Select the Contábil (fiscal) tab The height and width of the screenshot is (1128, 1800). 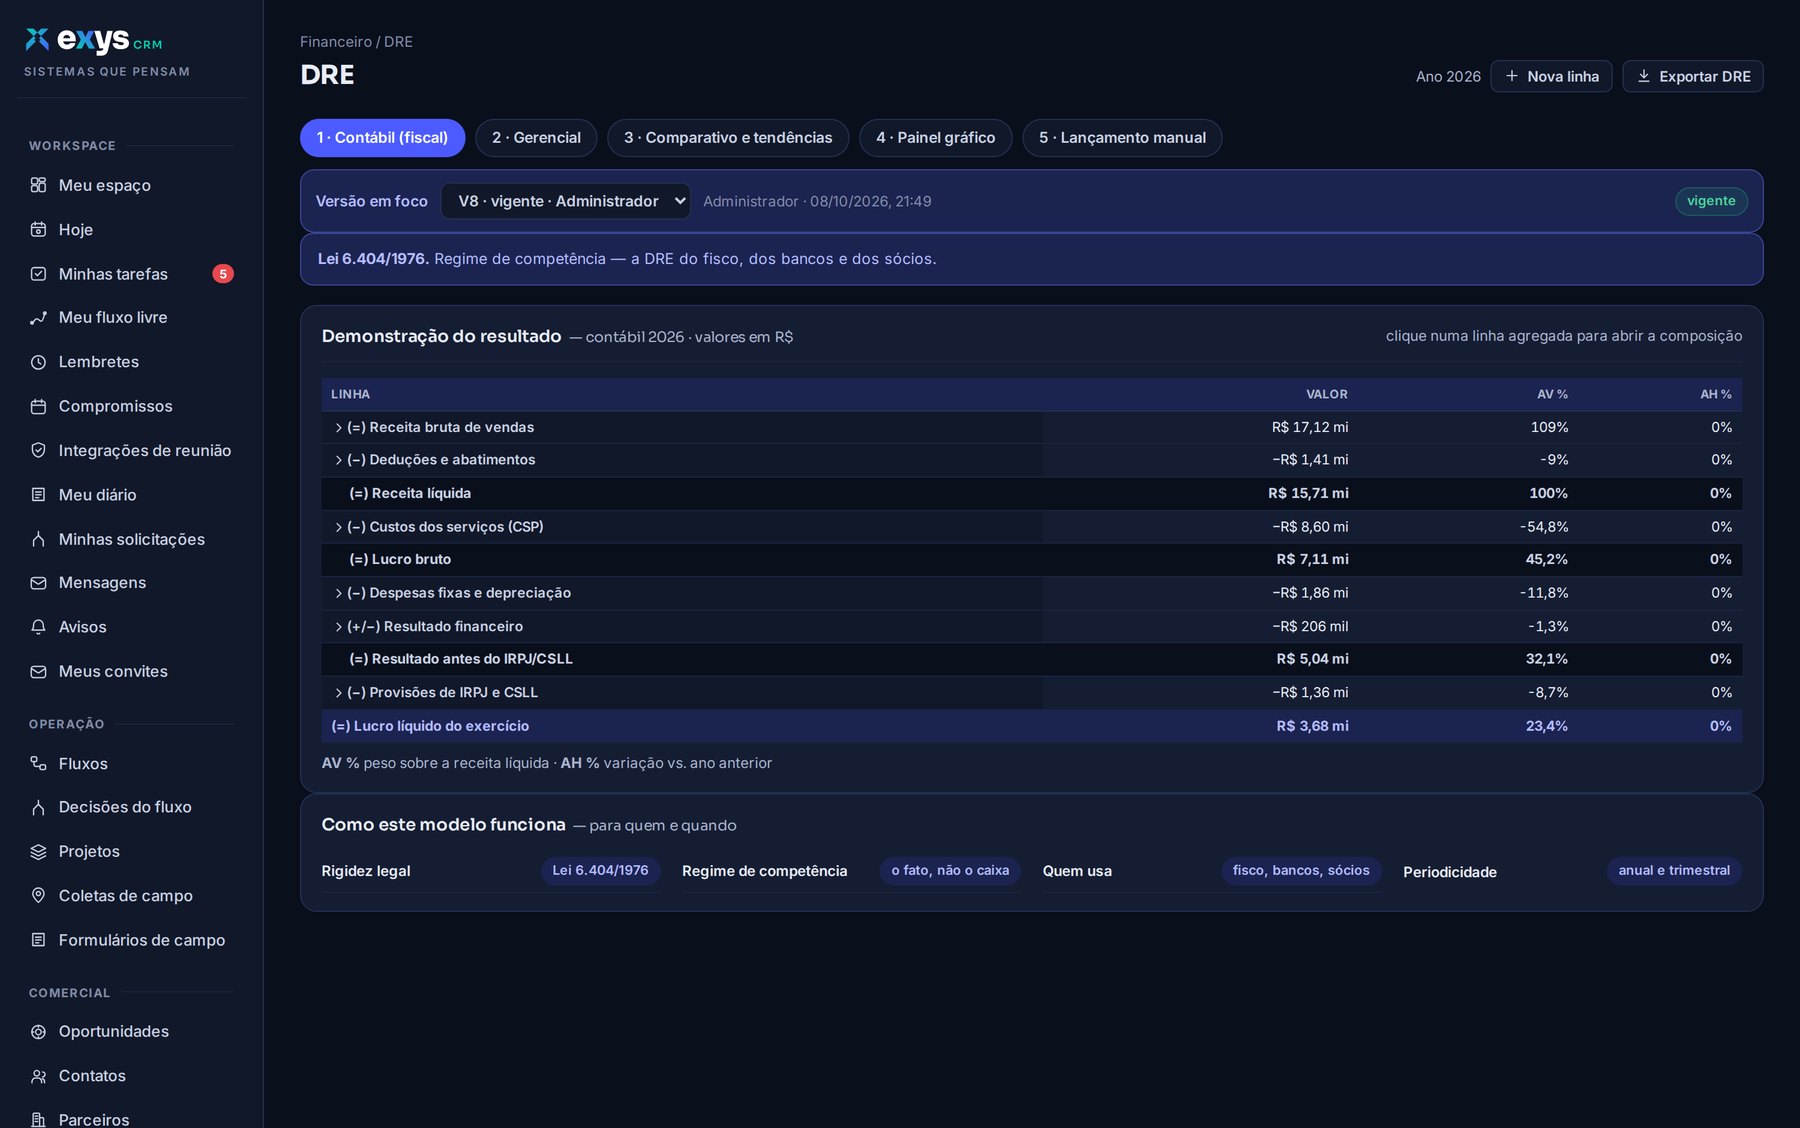click(382, 138)
